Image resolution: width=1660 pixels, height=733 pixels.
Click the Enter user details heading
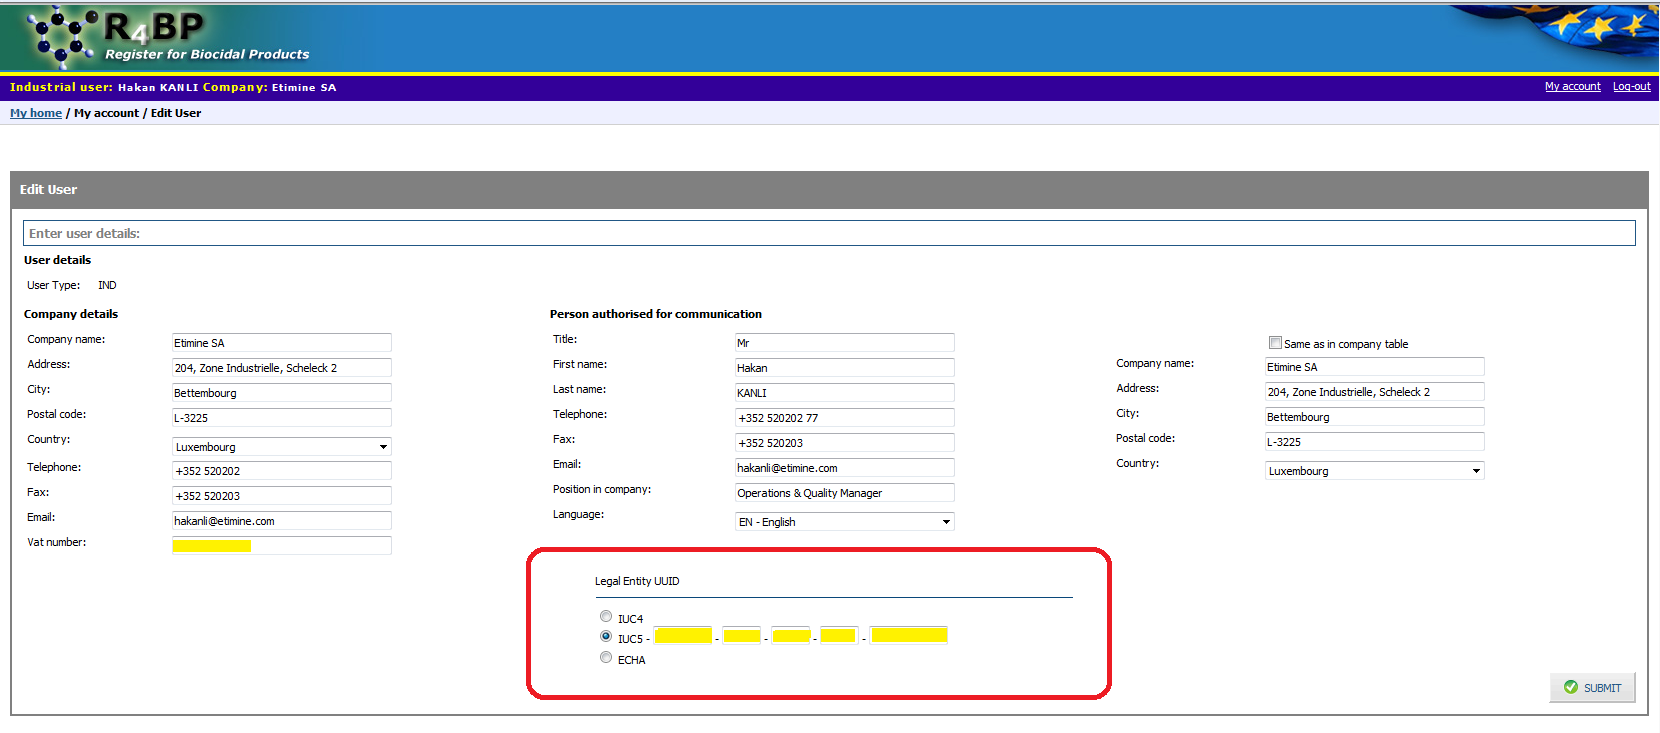[84, 234]
